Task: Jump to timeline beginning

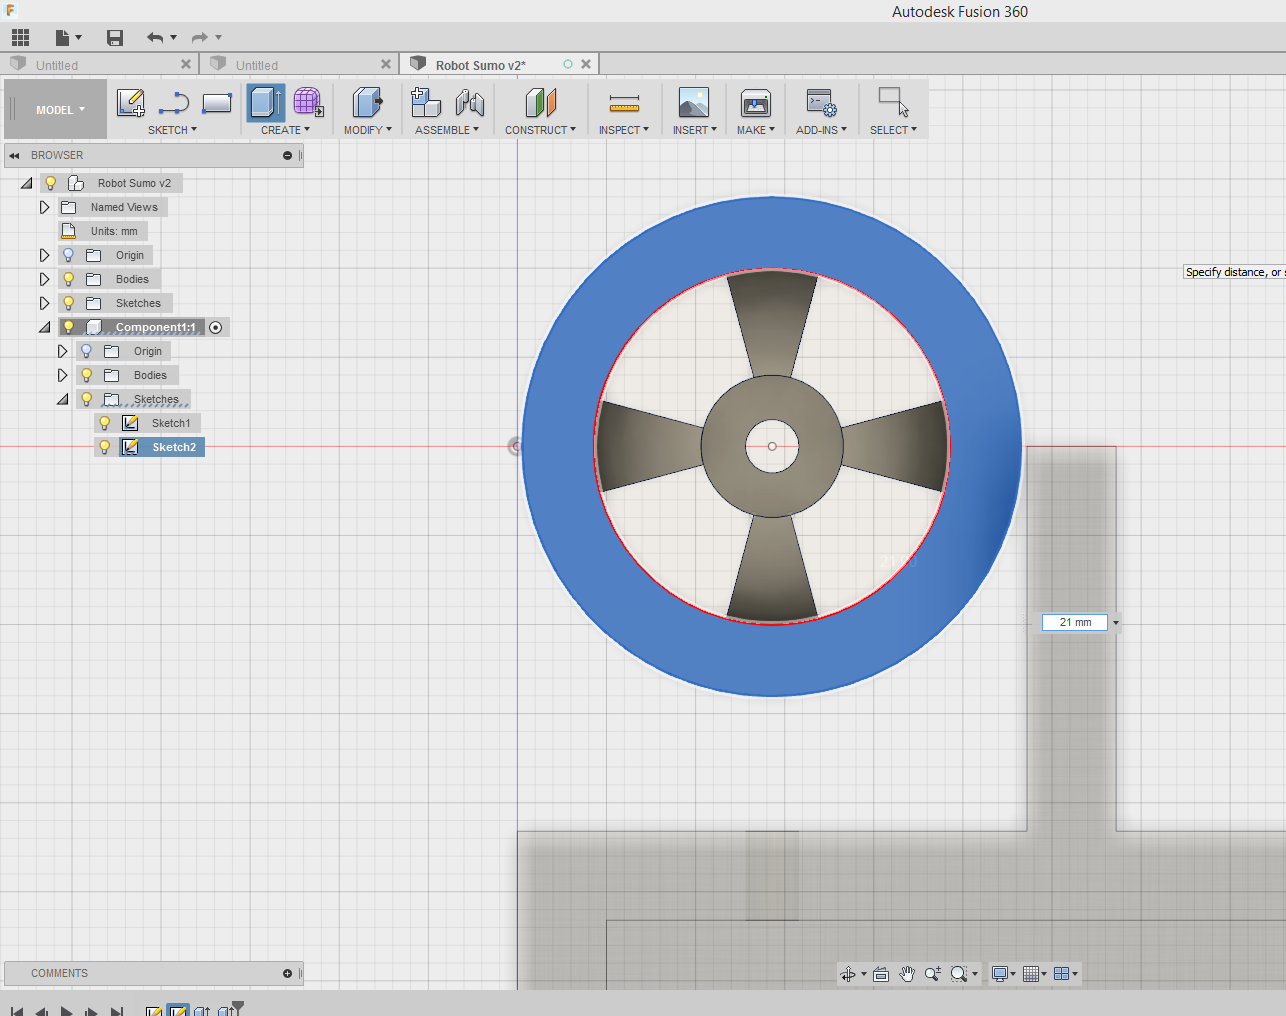Action: pyautogui.click(x=17, y=1011)
